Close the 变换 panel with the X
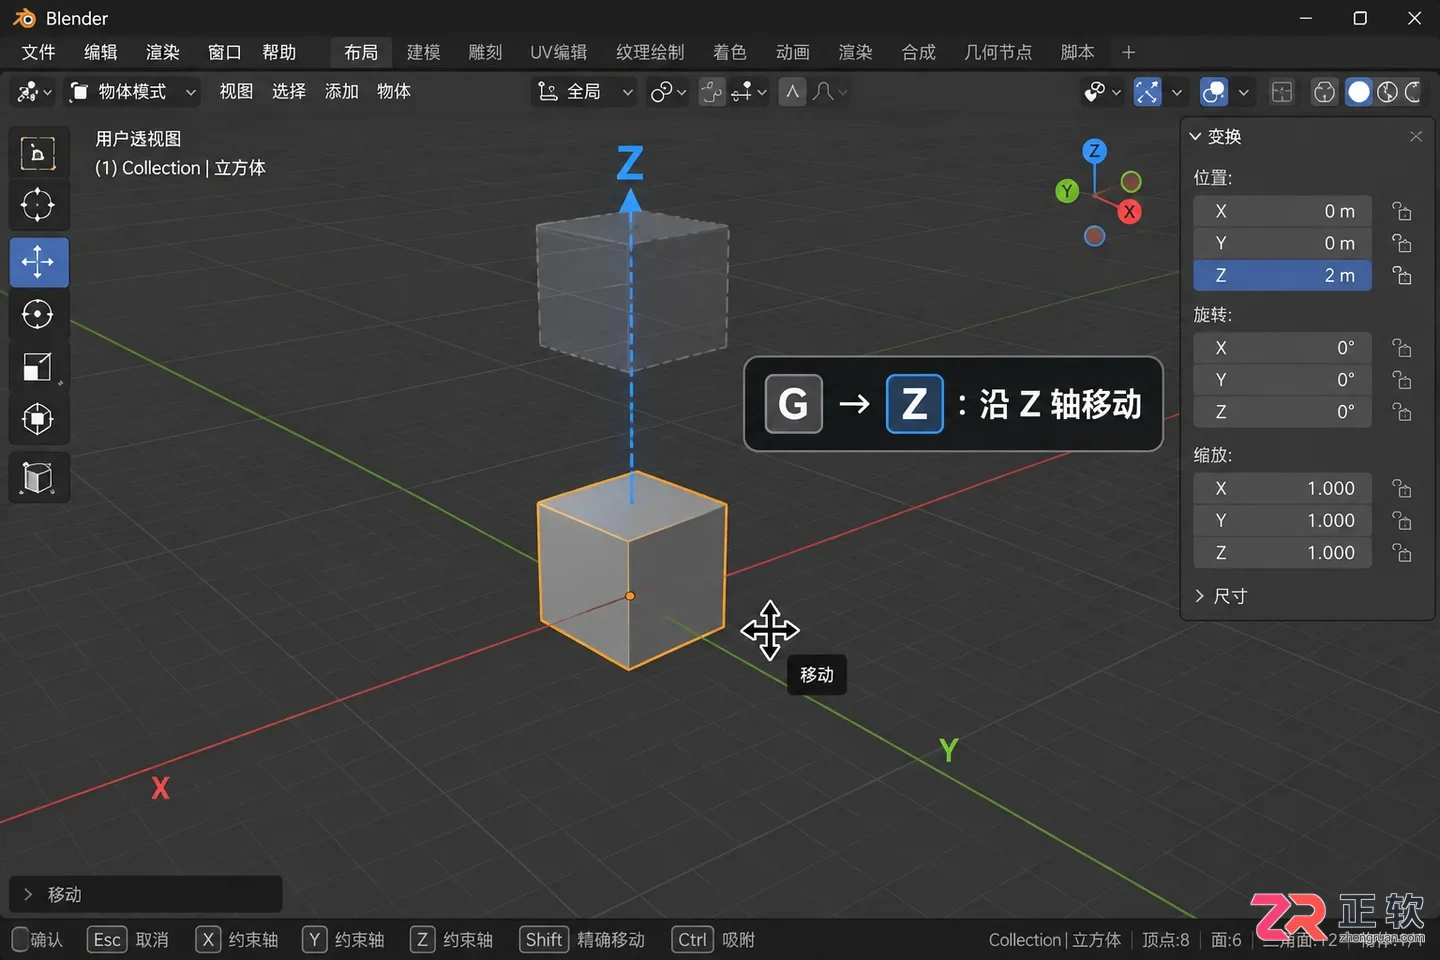This screenshot has width=1440, height=960. [1416, 136]
